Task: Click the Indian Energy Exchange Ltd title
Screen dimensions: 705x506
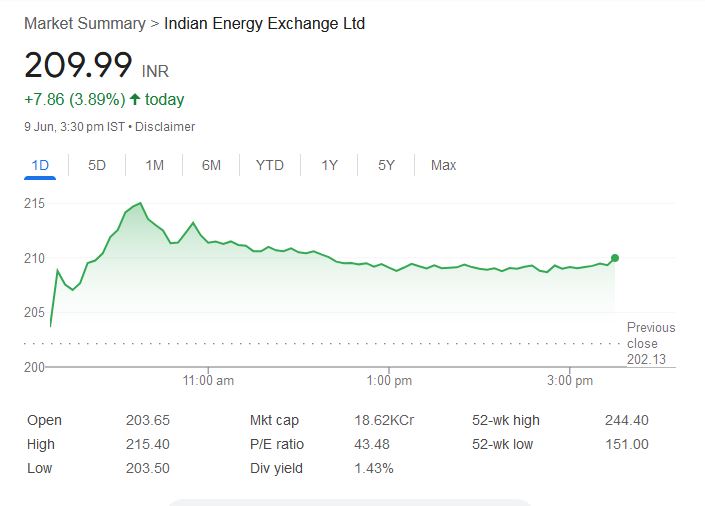Action: [264, 23]
